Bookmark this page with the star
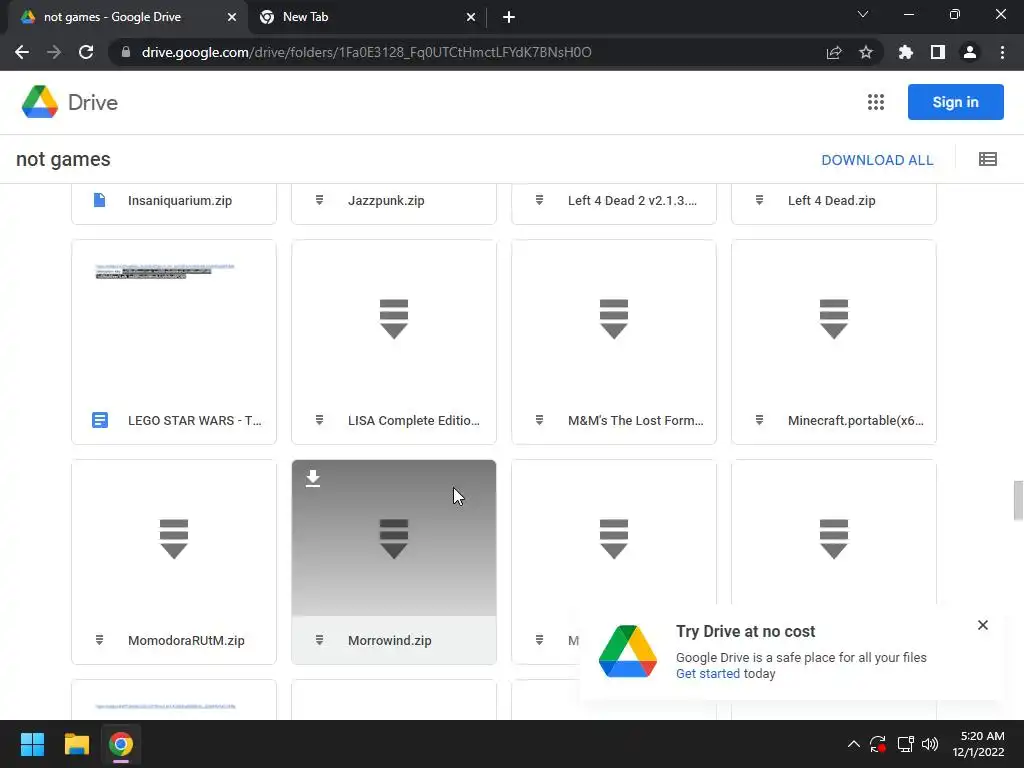The width and height of the screenshot is (1024, 768). (x=866, y=52)
